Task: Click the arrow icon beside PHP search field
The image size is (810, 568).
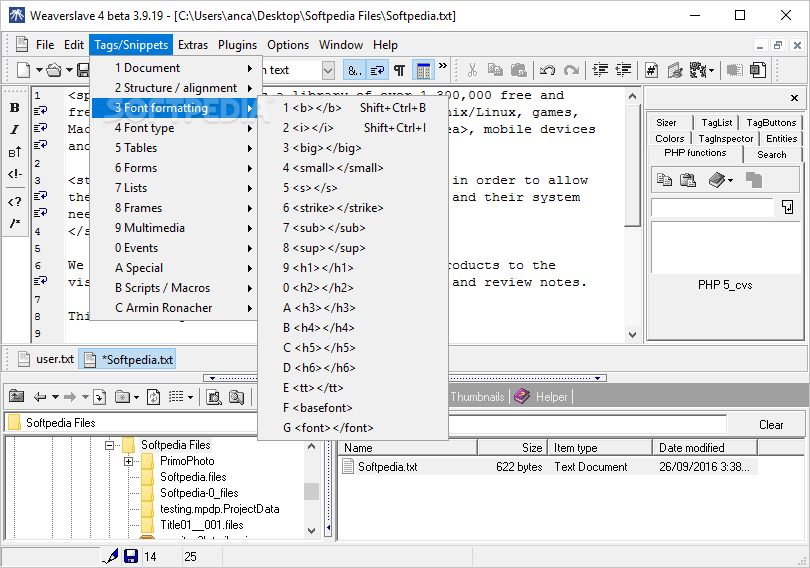Action: tap(787, 207)
